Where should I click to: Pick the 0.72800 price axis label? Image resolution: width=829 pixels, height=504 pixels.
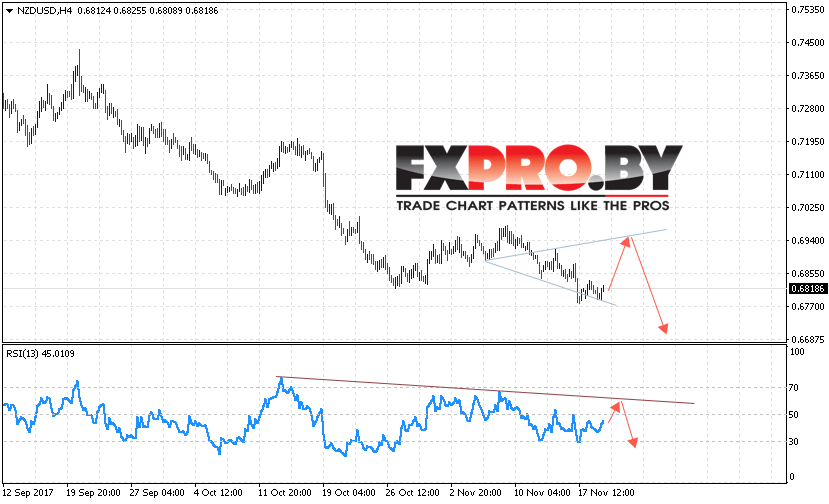click(808, 108)
